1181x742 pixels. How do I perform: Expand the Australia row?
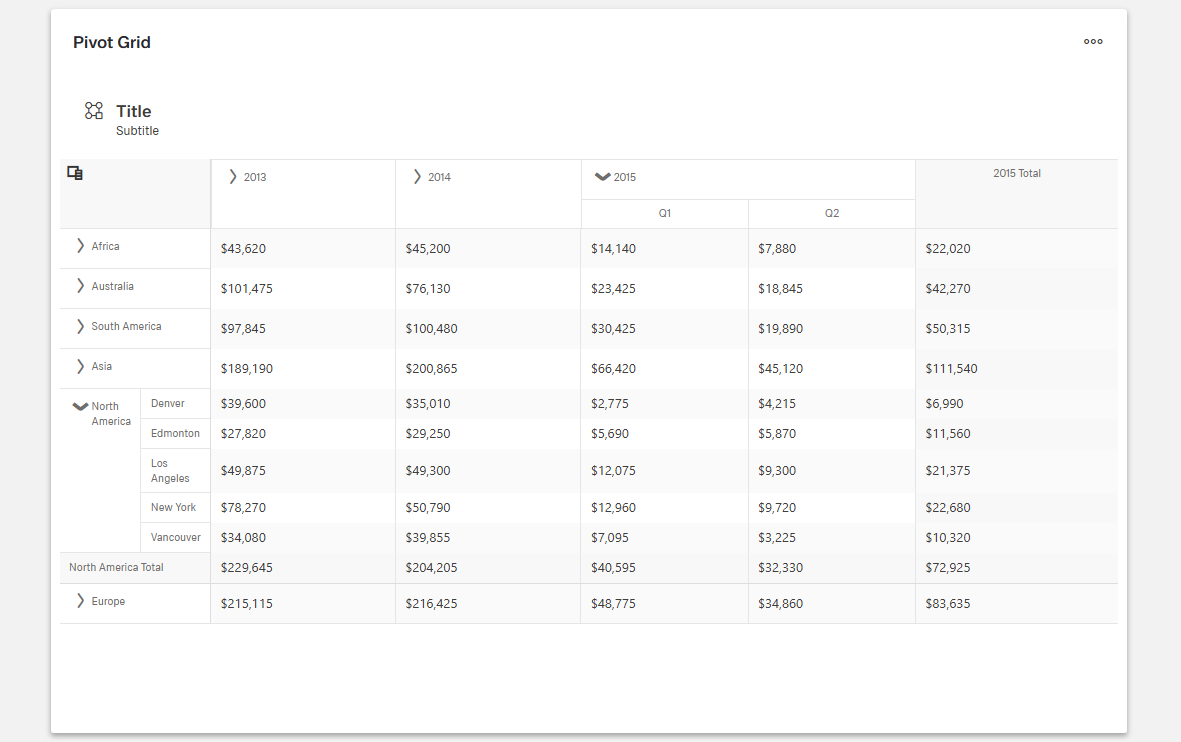click(x=81, y=286)
